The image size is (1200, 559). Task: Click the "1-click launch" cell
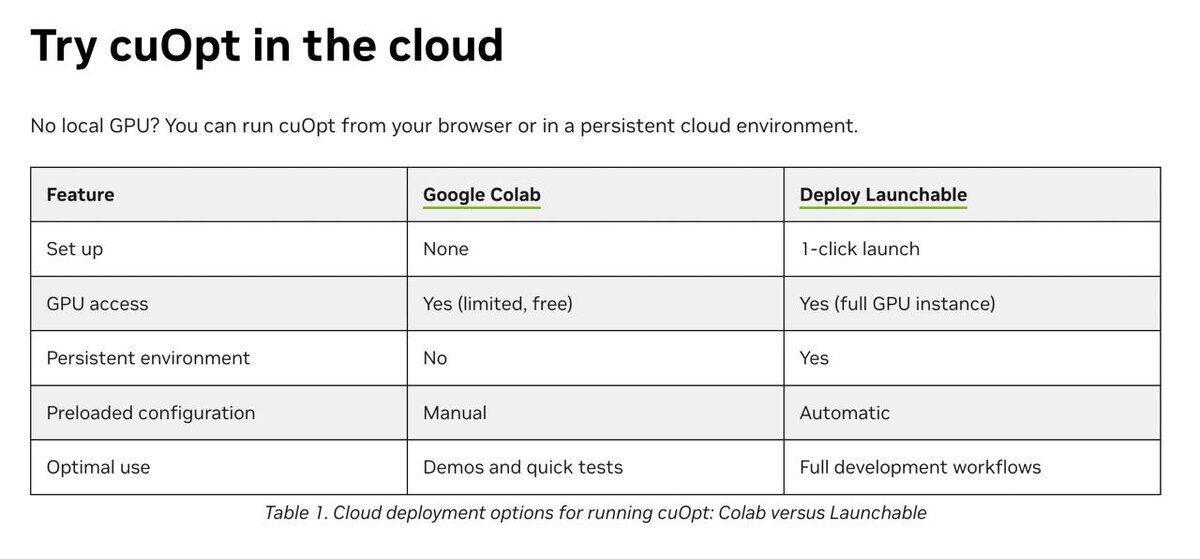pyautogui.click(x=859, y=249)
